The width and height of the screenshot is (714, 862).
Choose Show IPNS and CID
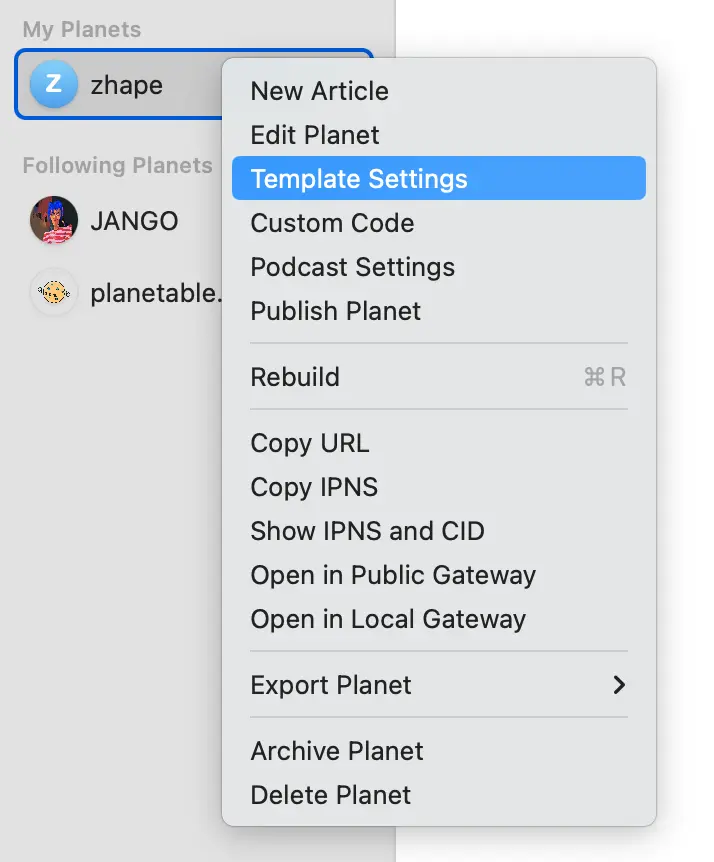point(366,531)
